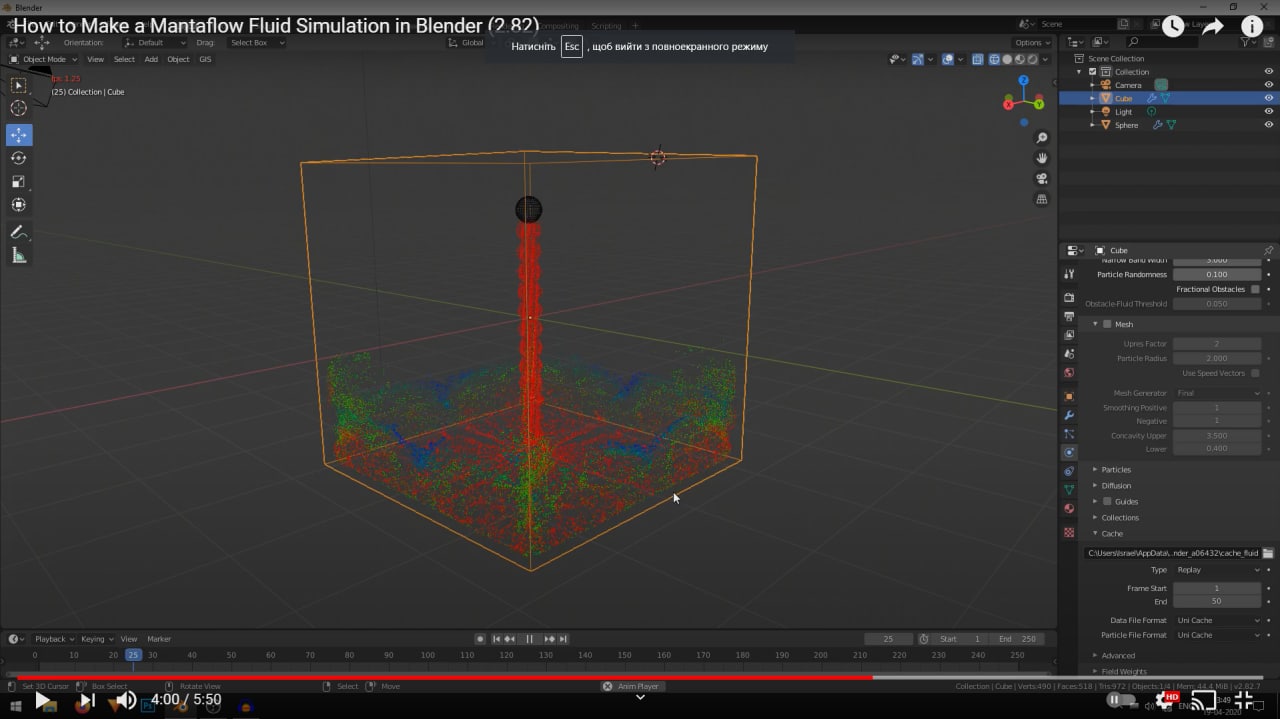Toggle camera view icon in viewport
The image size is (1280, 719).
(1042, 179)
